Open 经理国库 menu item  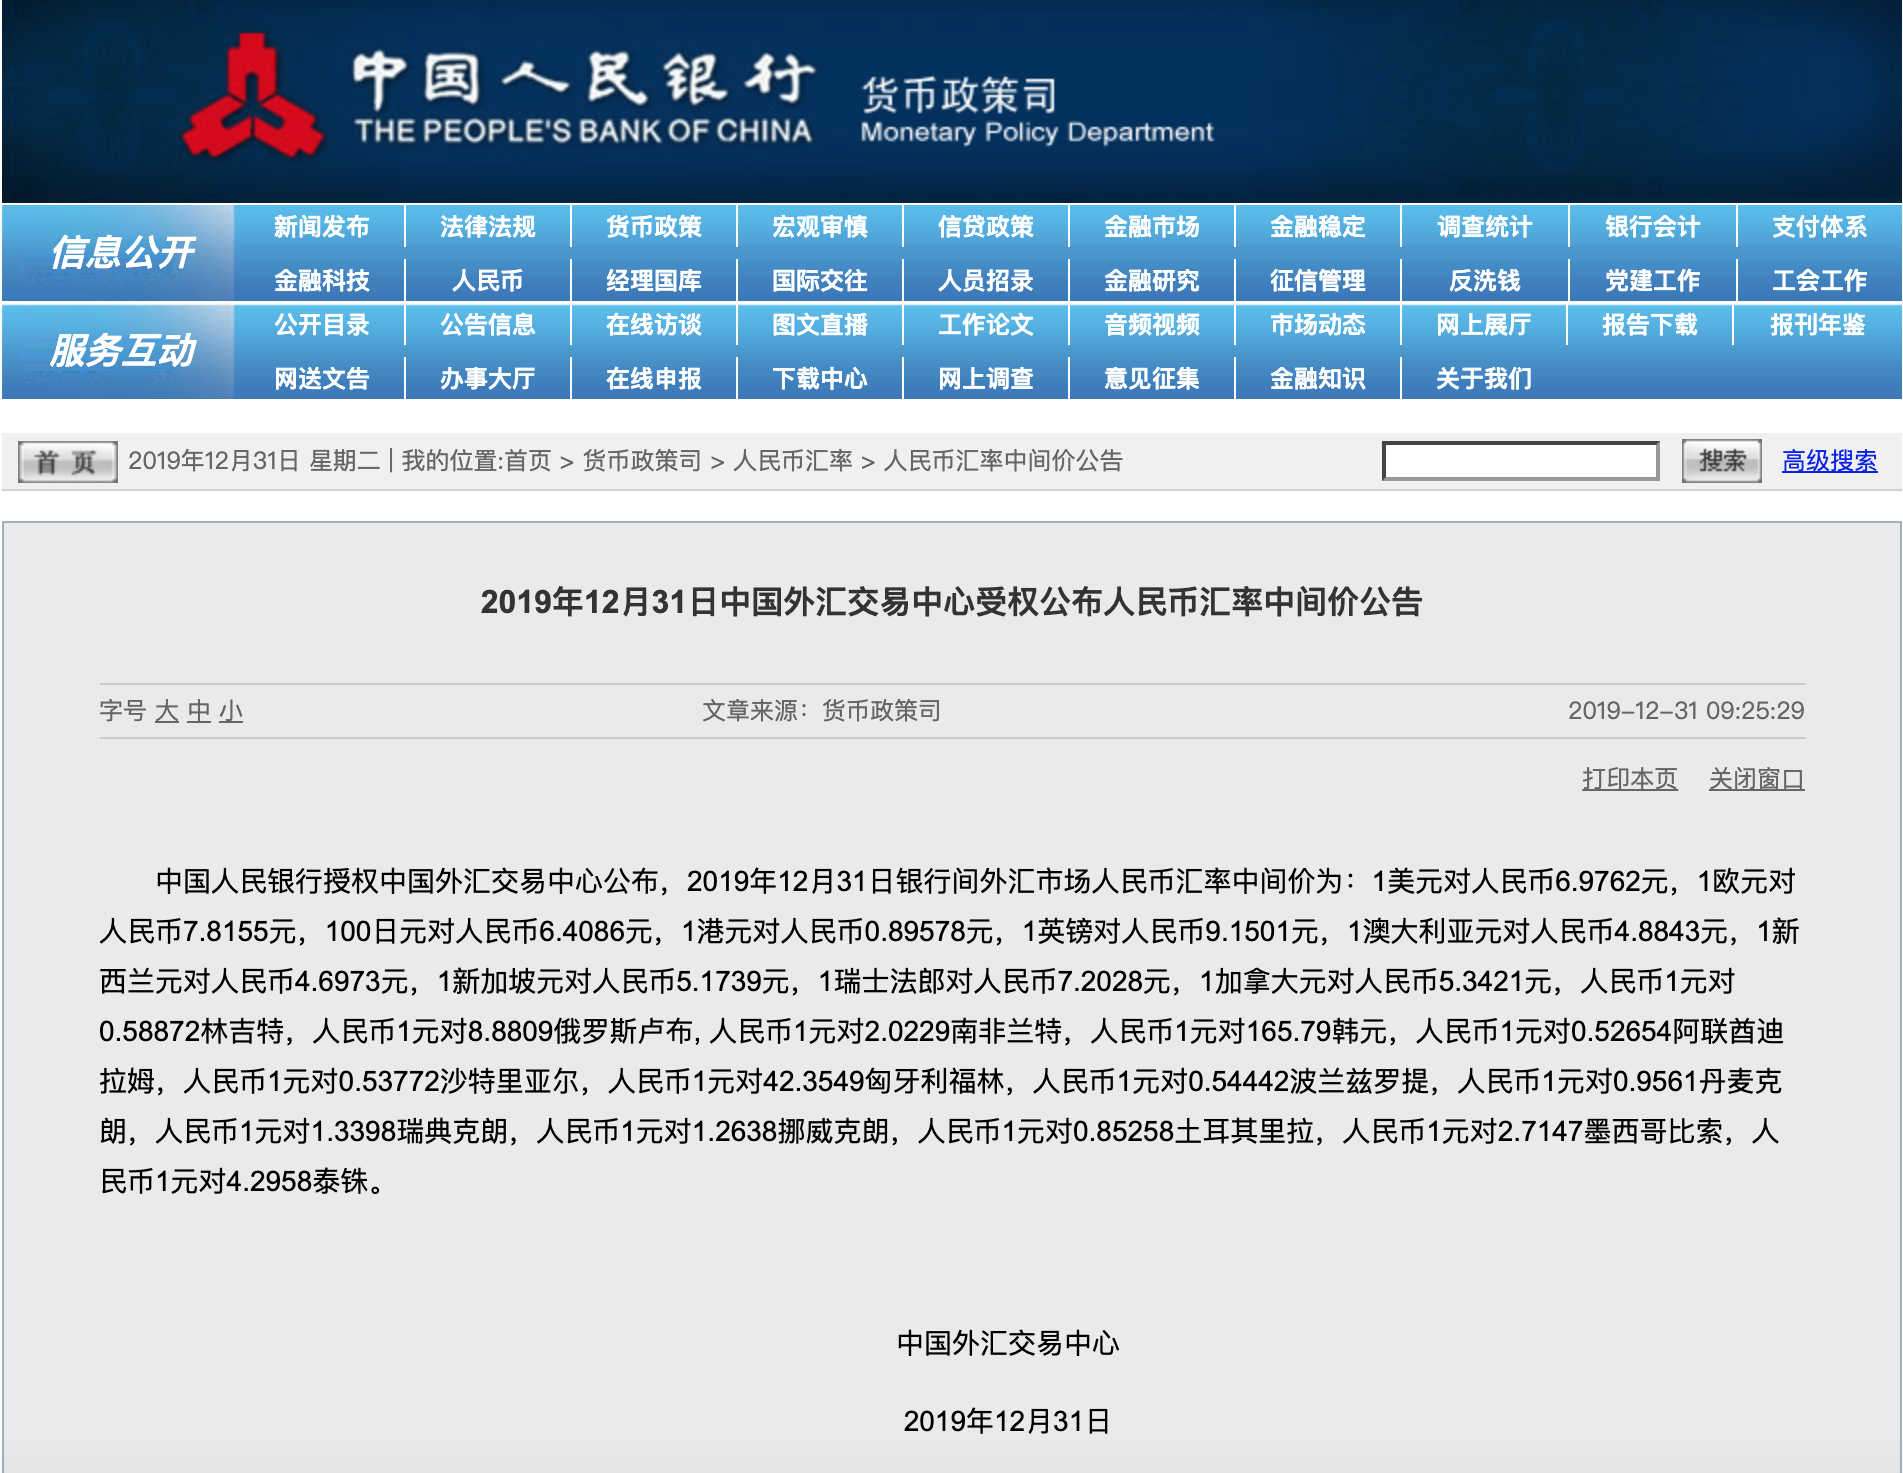click(x=654, y=281)
